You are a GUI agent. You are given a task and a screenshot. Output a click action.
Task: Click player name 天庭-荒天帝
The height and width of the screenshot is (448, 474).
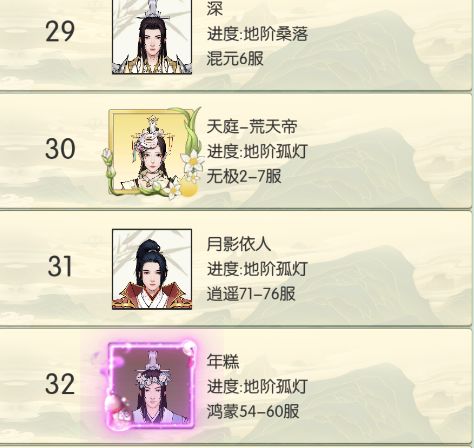pyautogui.click(x=252, y=127)
